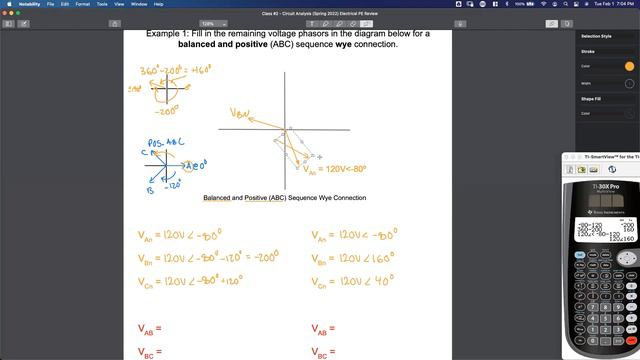Screen dimensions: 640x360
Task: Select the highlighted selection tool
Action: pyautogui.click(x=367, y=24)
